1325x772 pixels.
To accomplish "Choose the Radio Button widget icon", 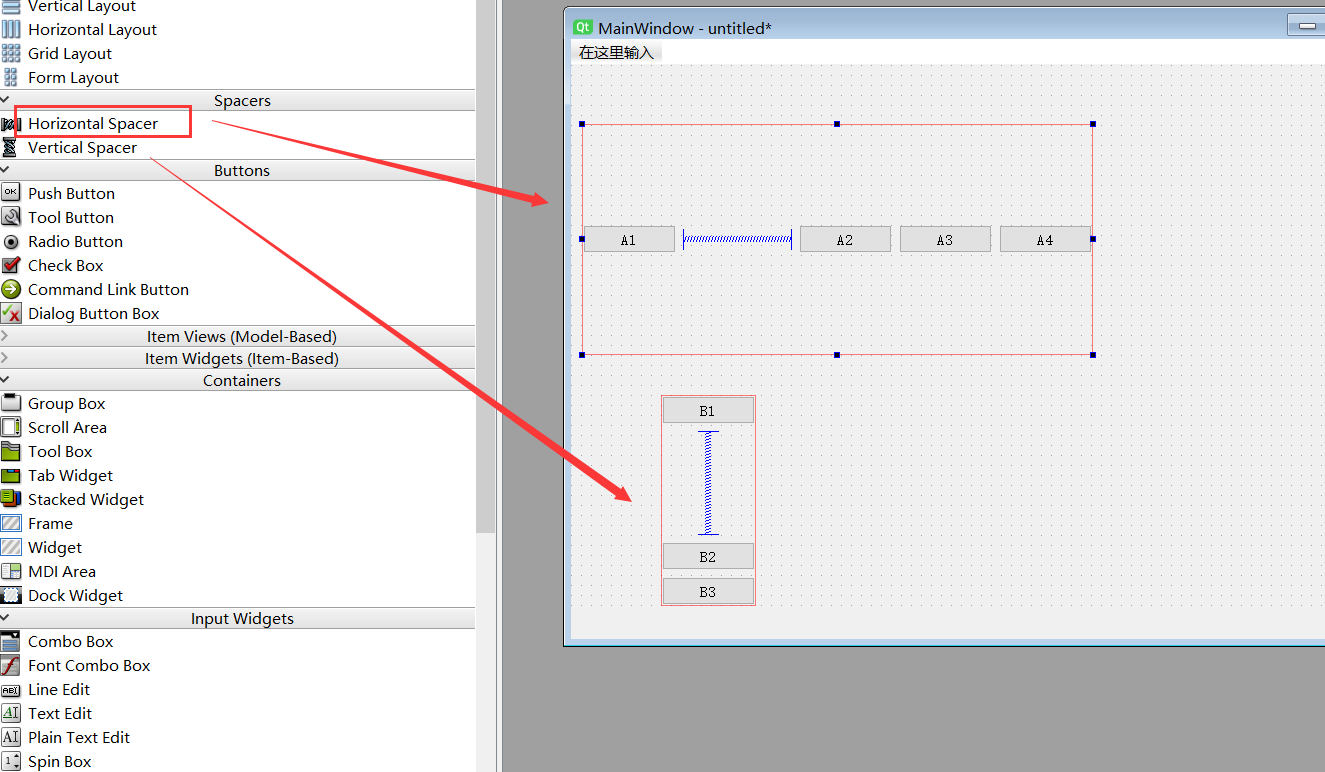I will 10,241.
